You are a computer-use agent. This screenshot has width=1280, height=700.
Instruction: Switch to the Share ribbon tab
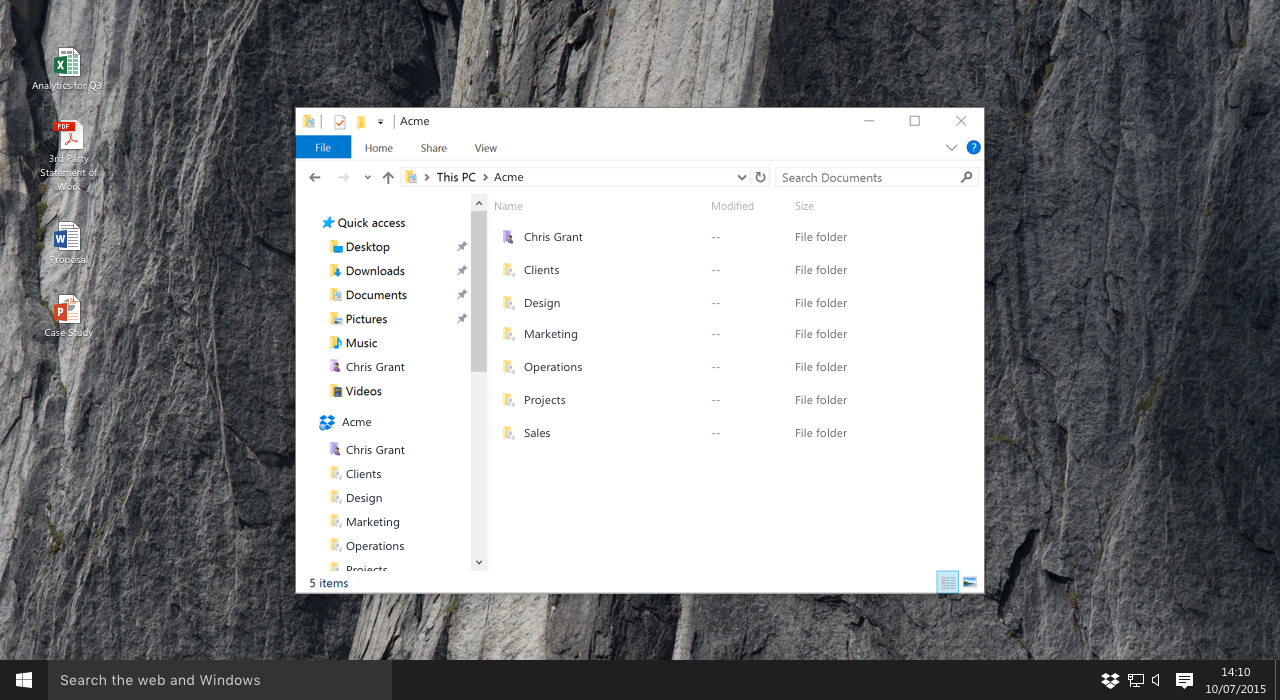point(434,148)
